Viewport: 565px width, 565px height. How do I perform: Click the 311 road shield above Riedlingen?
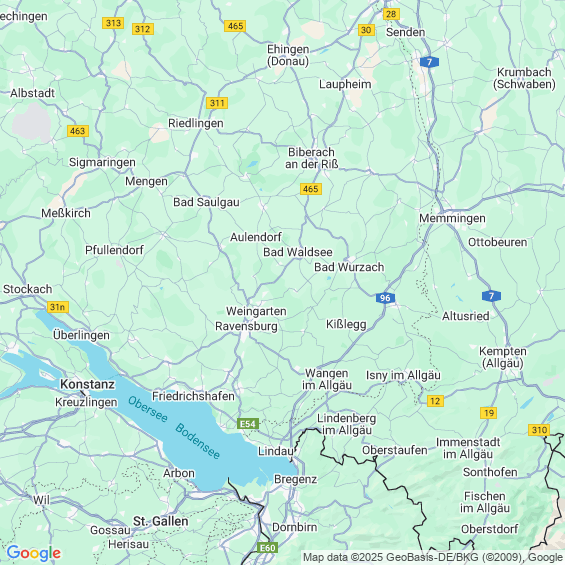point(217,103)
